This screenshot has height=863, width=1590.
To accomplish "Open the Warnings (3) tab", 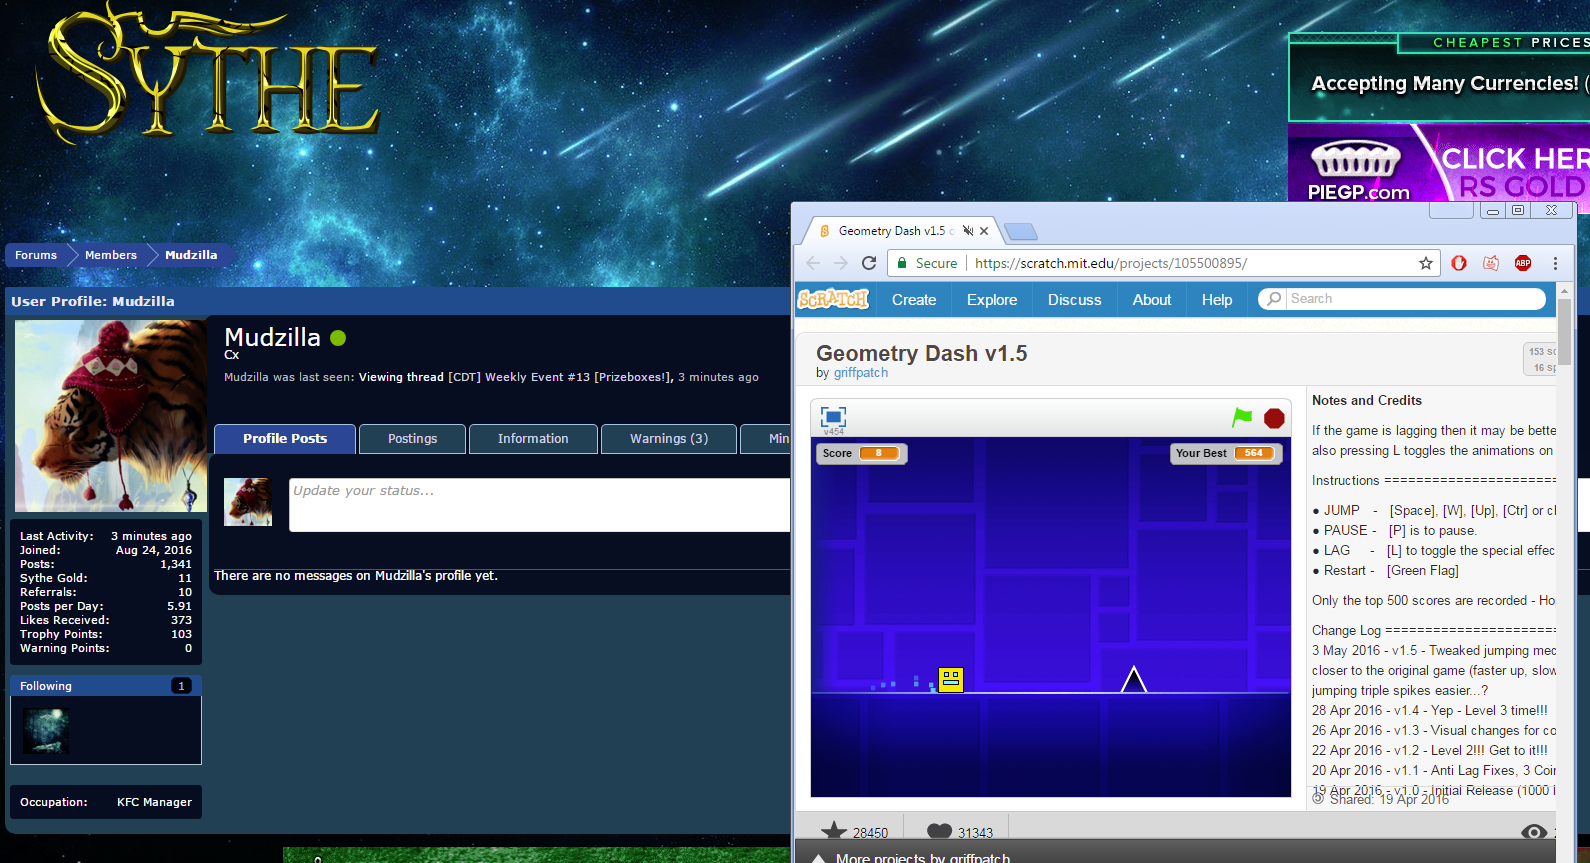I will 669,438.
